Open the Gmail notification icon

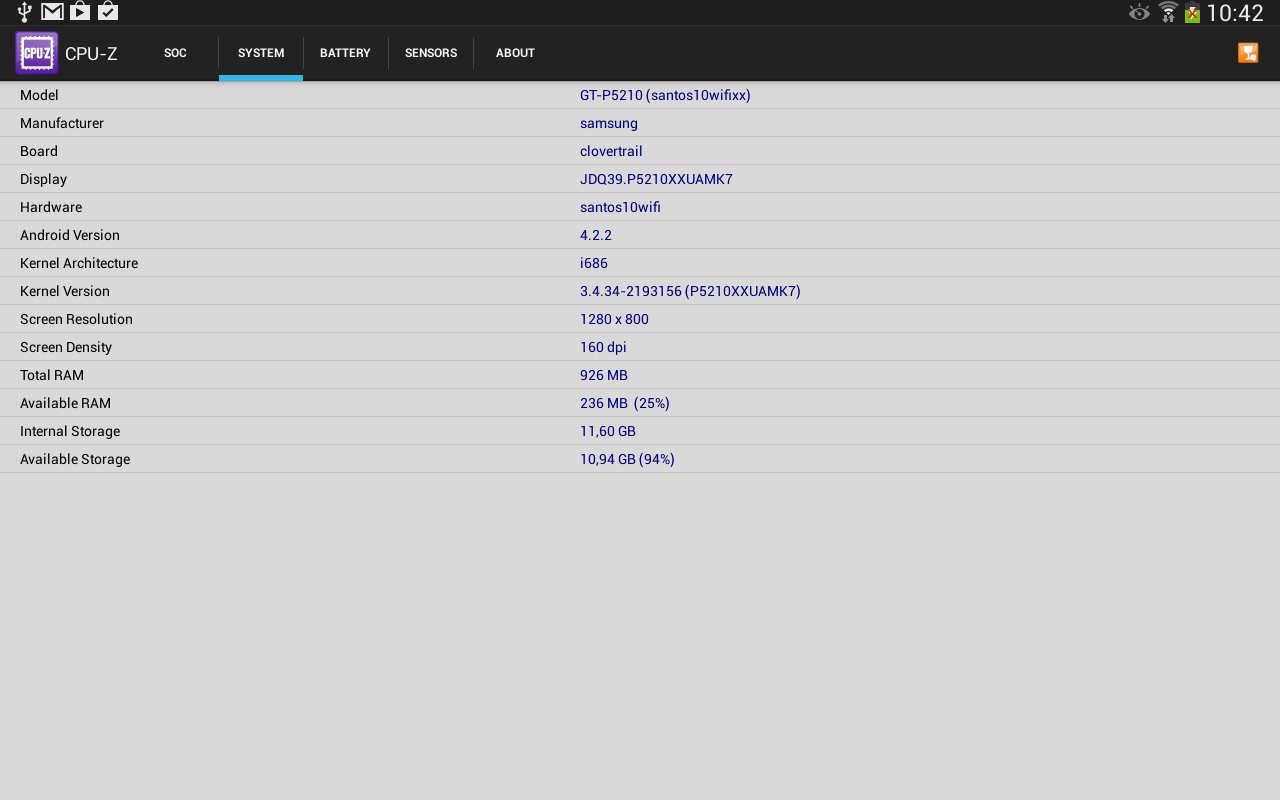click(x=52, y=12)
